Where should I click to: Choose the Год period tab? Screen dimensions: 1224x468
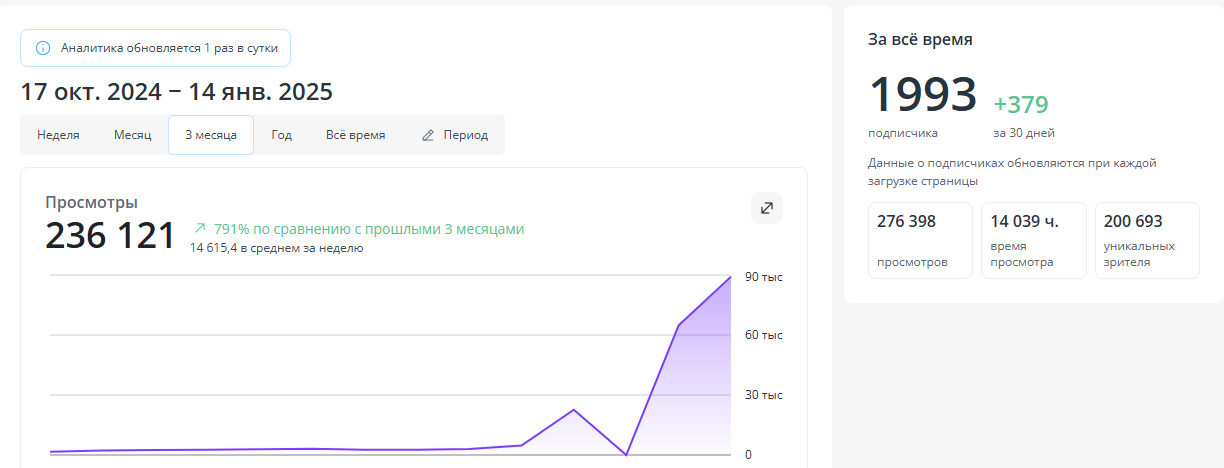281,135
